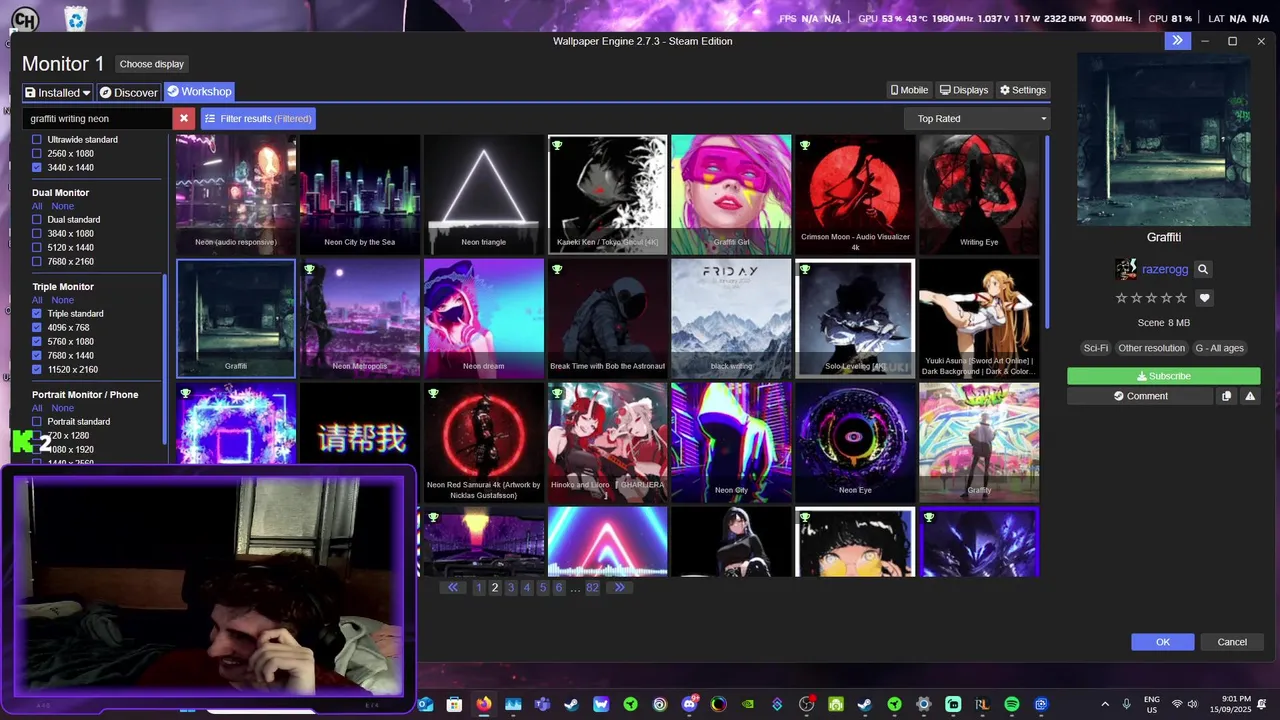Open the gear settings app in taskbar
The image size is (1280, 720).
(923, 704)
